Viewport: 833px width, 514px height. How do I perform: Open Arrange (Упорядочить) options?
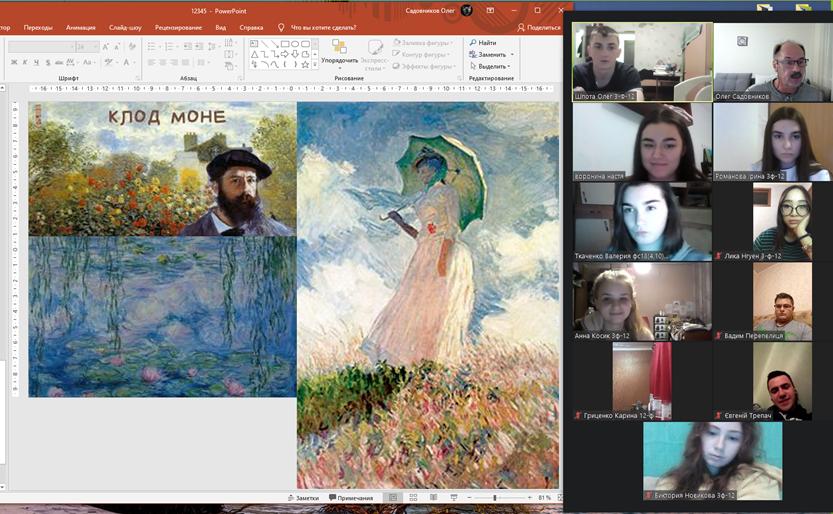click(339, 53)
